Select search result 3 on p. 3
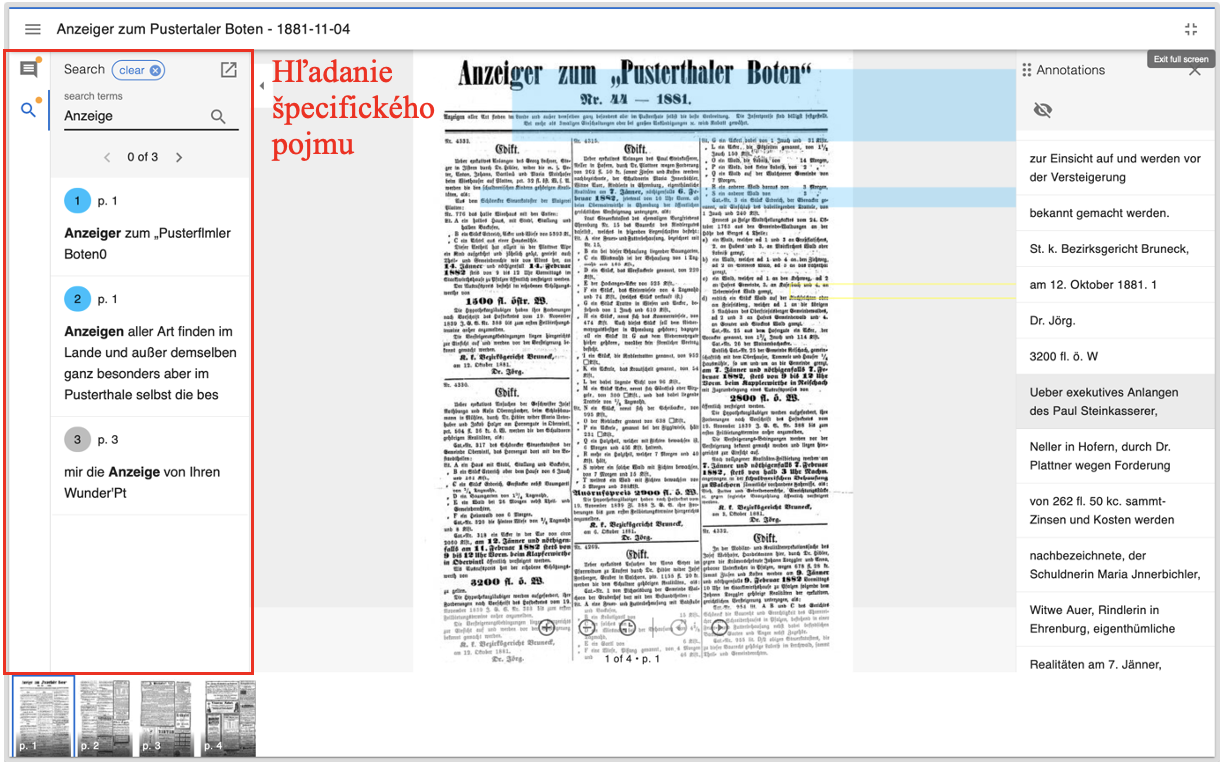 click(x=150, y=466)
